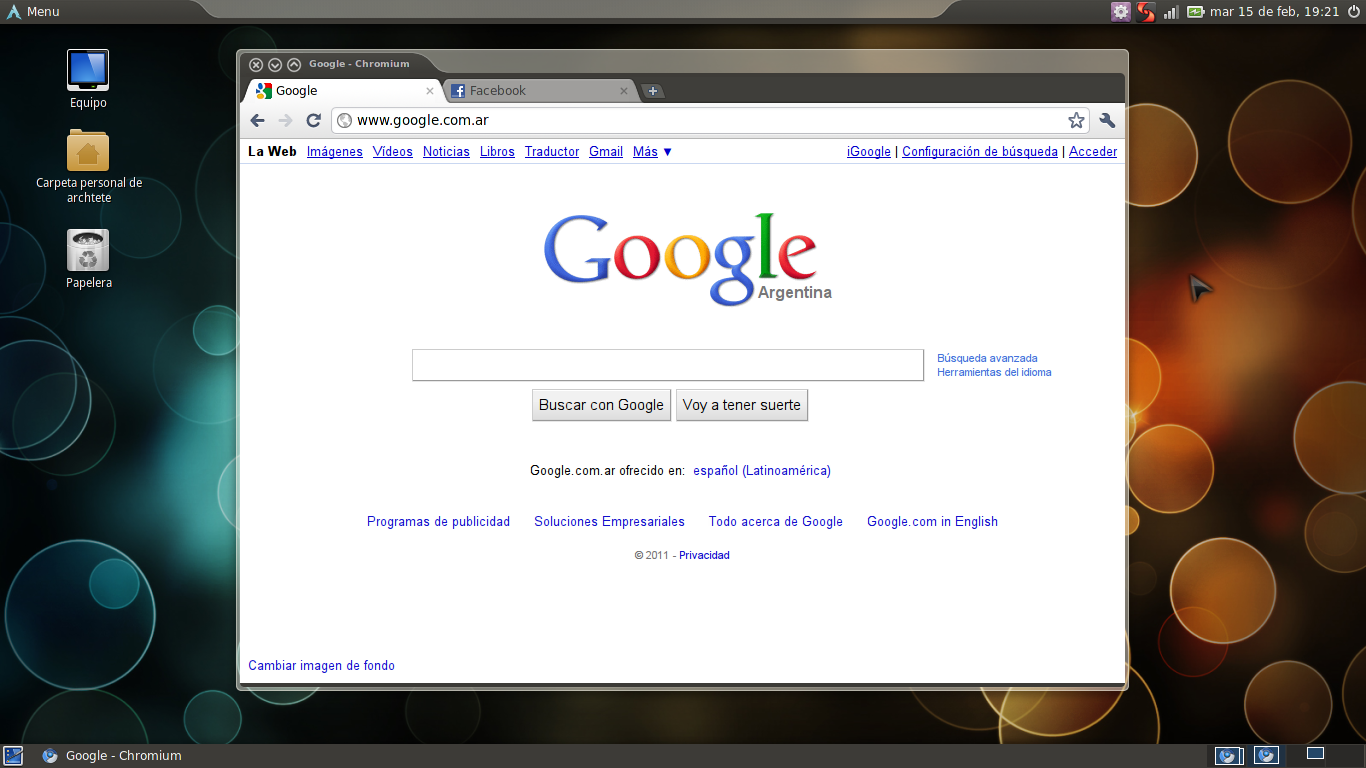
Task: Click the power shutdown icon
Action: click(x=1354, y=12)
